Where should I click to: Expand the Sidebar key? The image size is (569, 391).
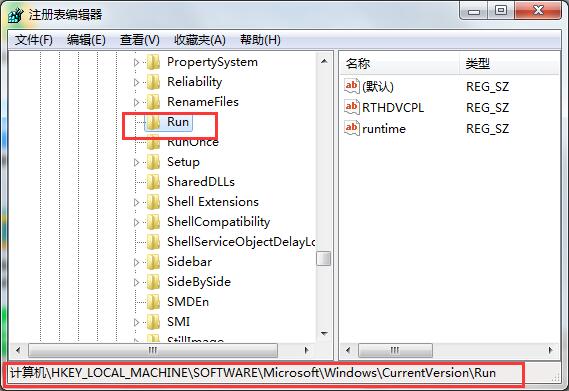coord(136,262)
